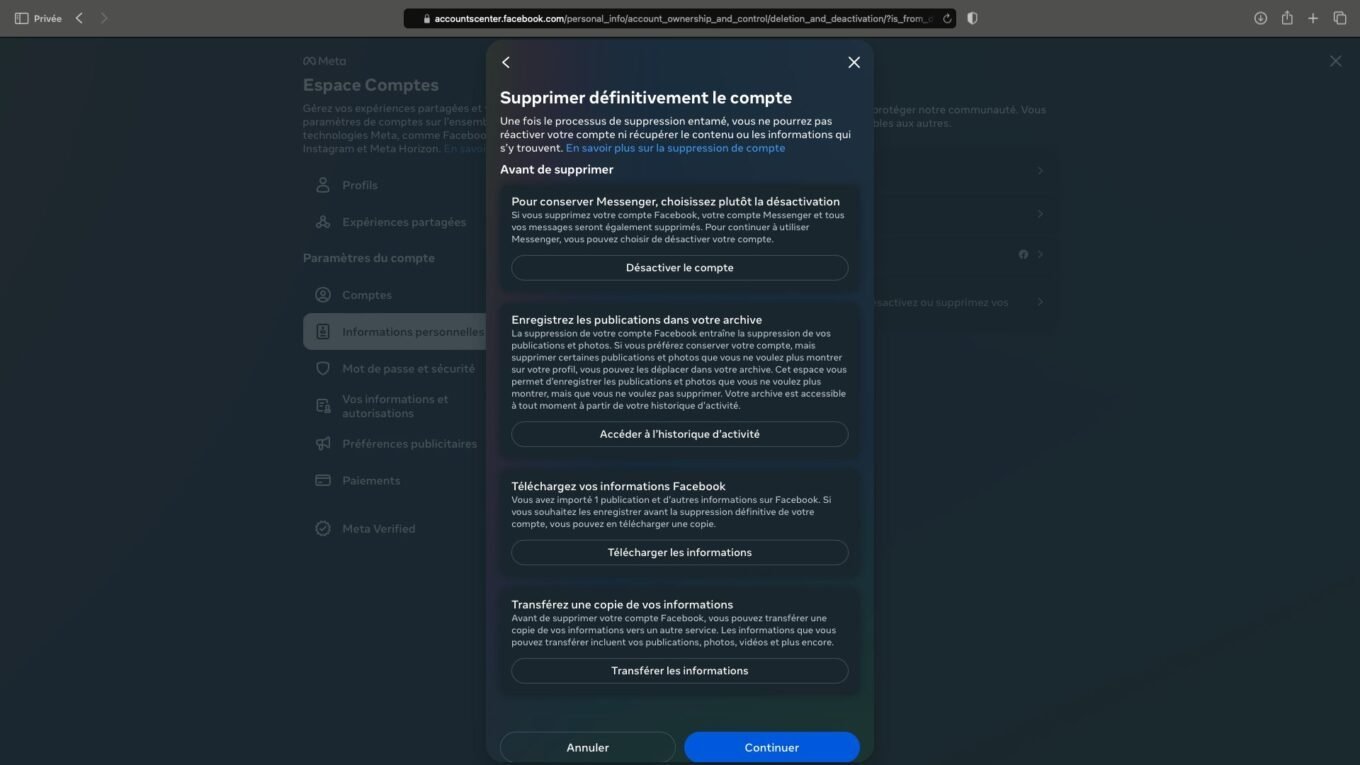Click the shield icon for password security
The height and width of the screenshot is (765, 1360).
point(323,369)
